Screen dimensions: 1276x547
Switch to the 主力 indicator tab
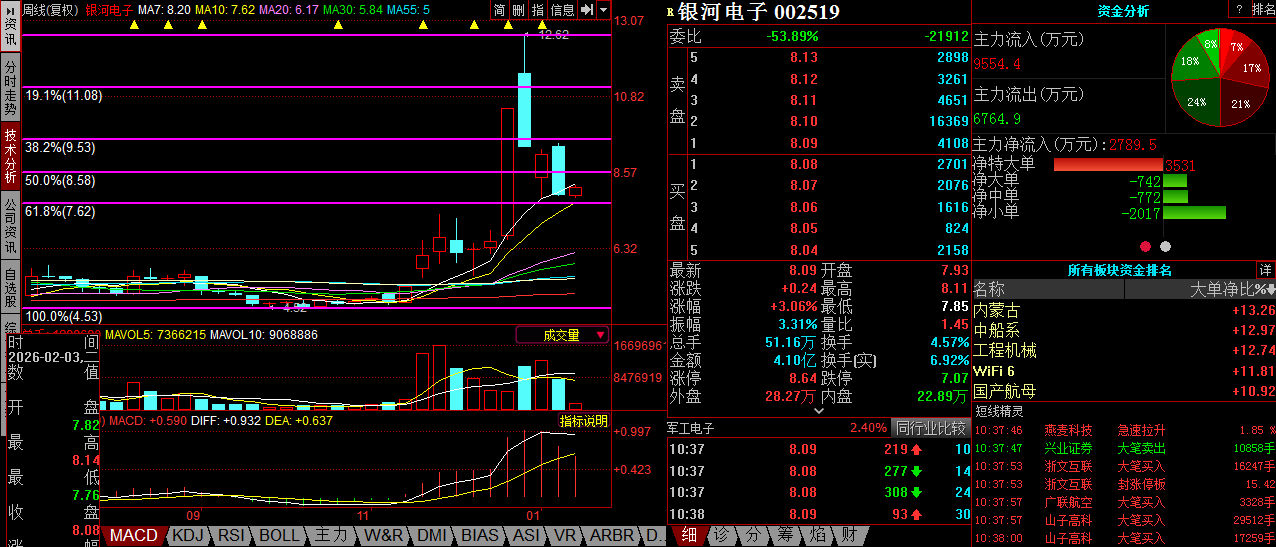[331, 535]
